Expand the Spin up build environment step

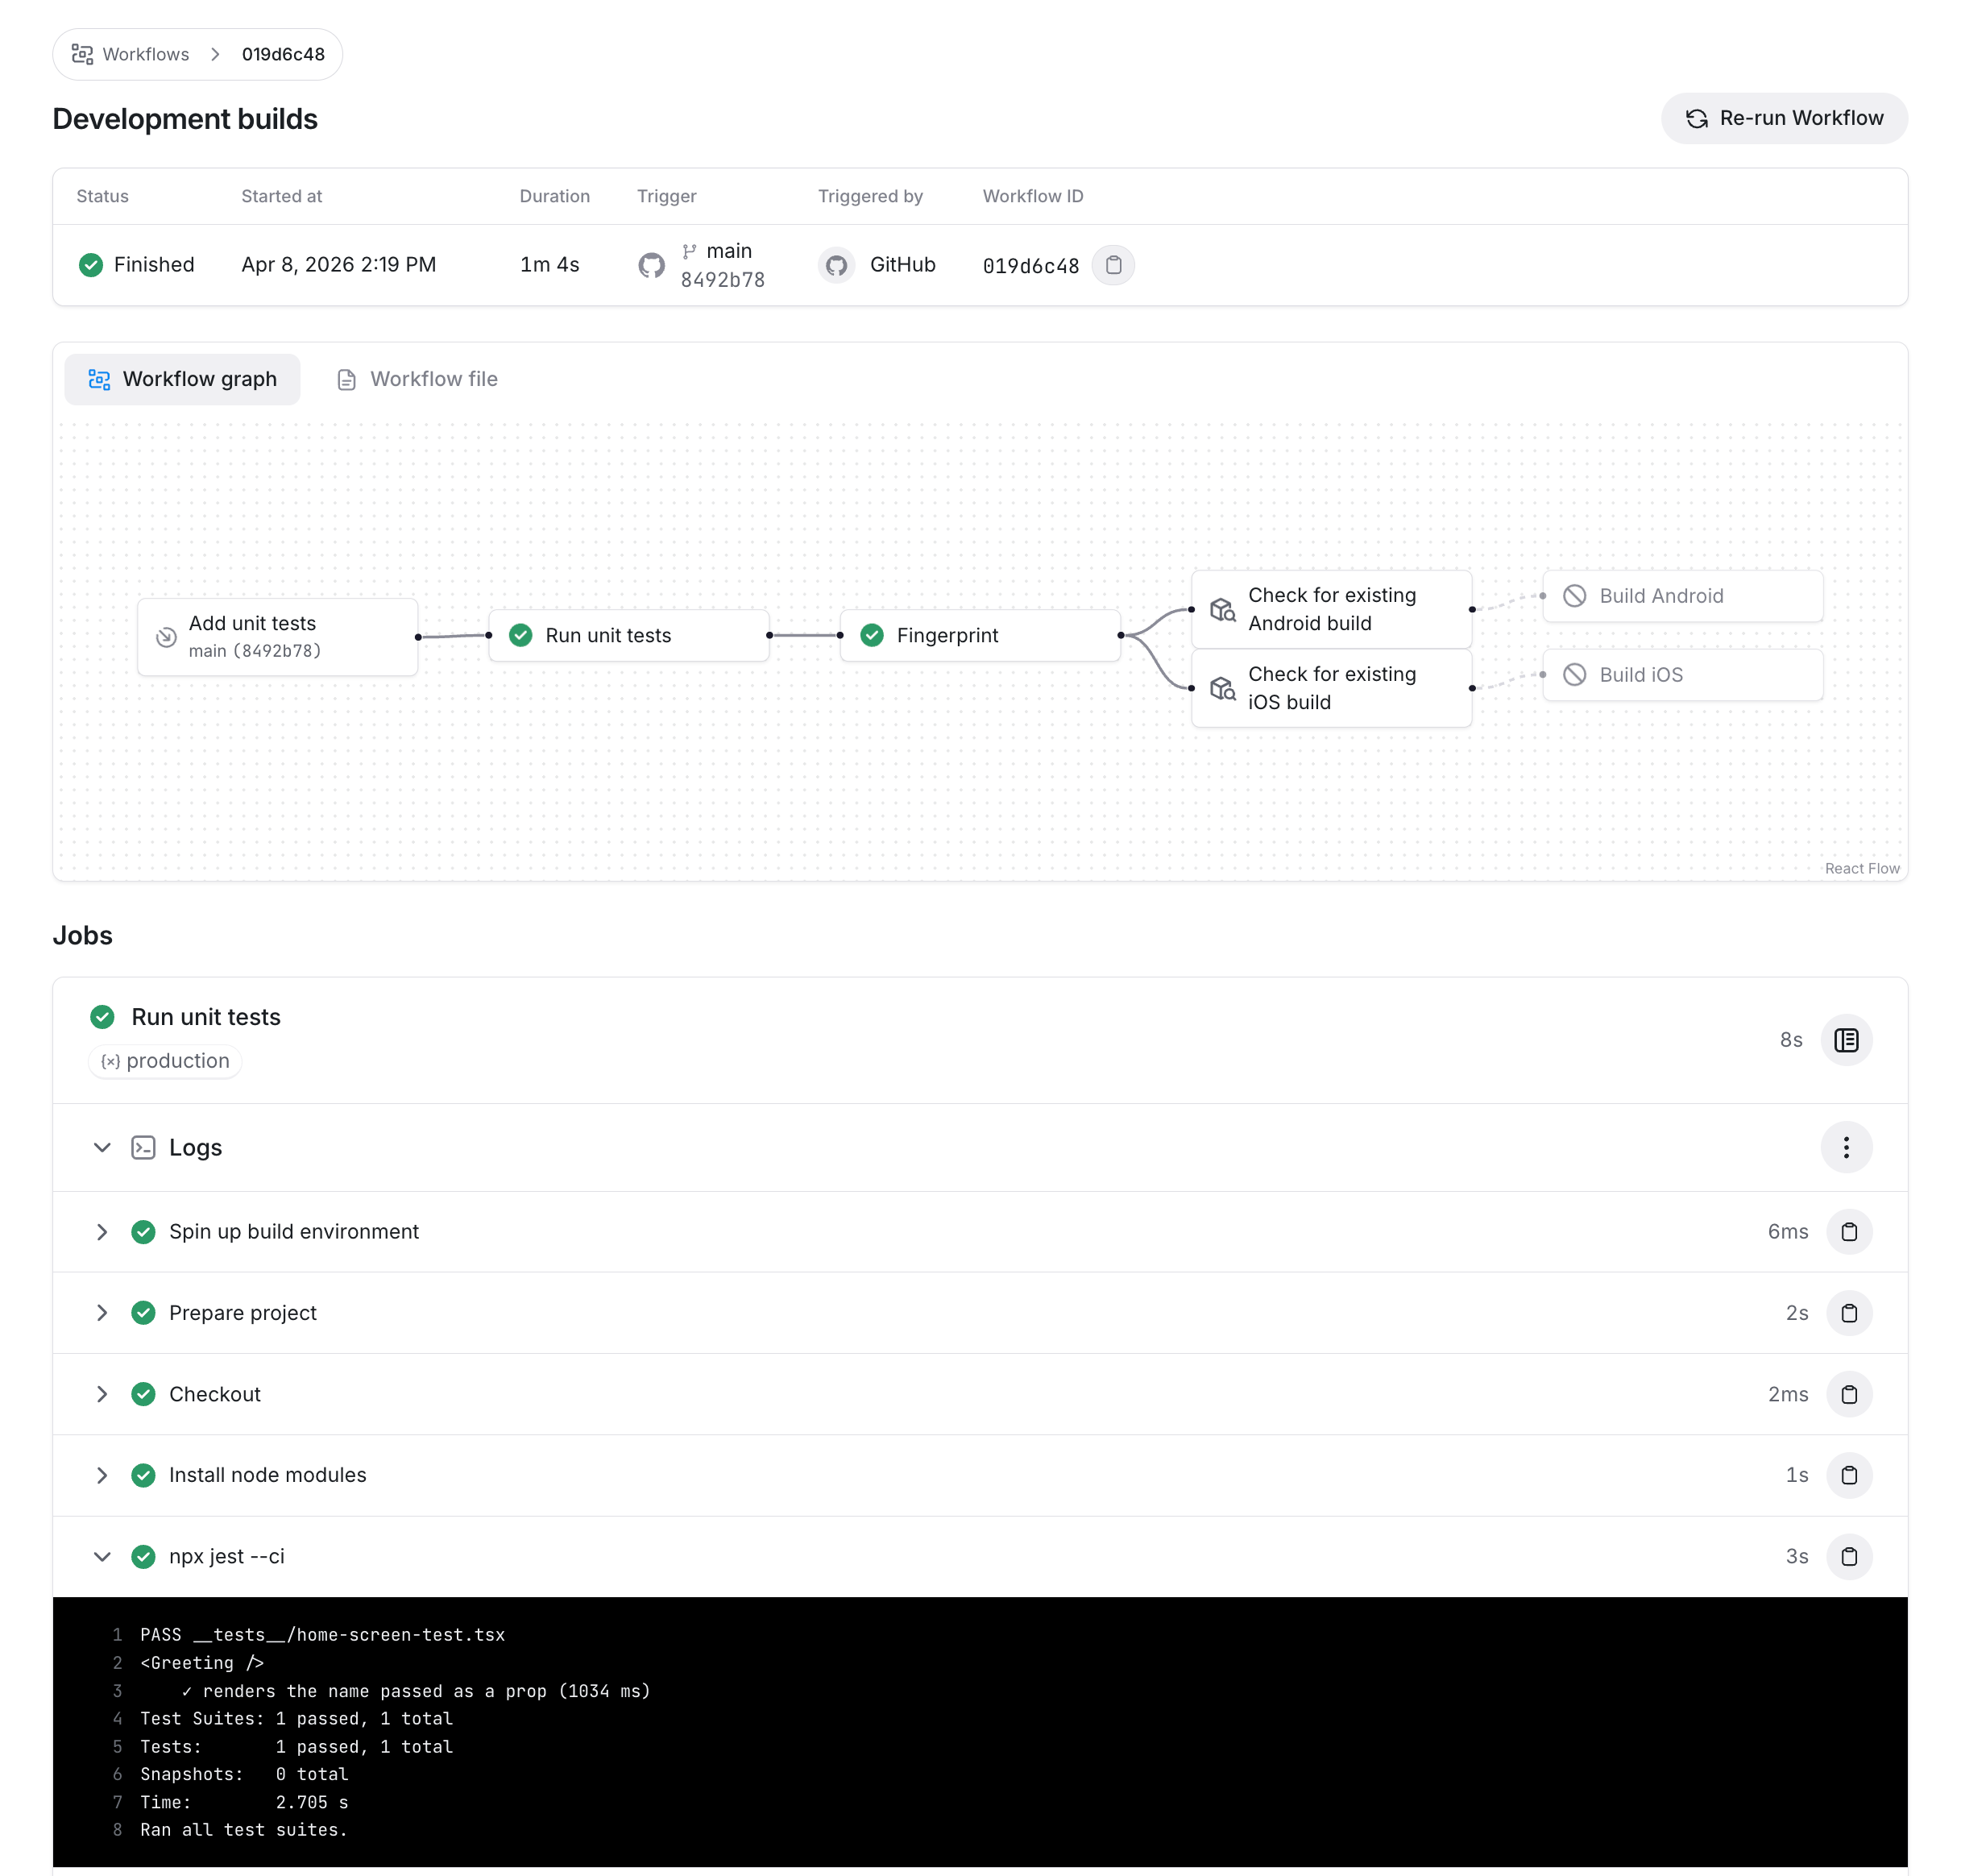coord(102,1232)
